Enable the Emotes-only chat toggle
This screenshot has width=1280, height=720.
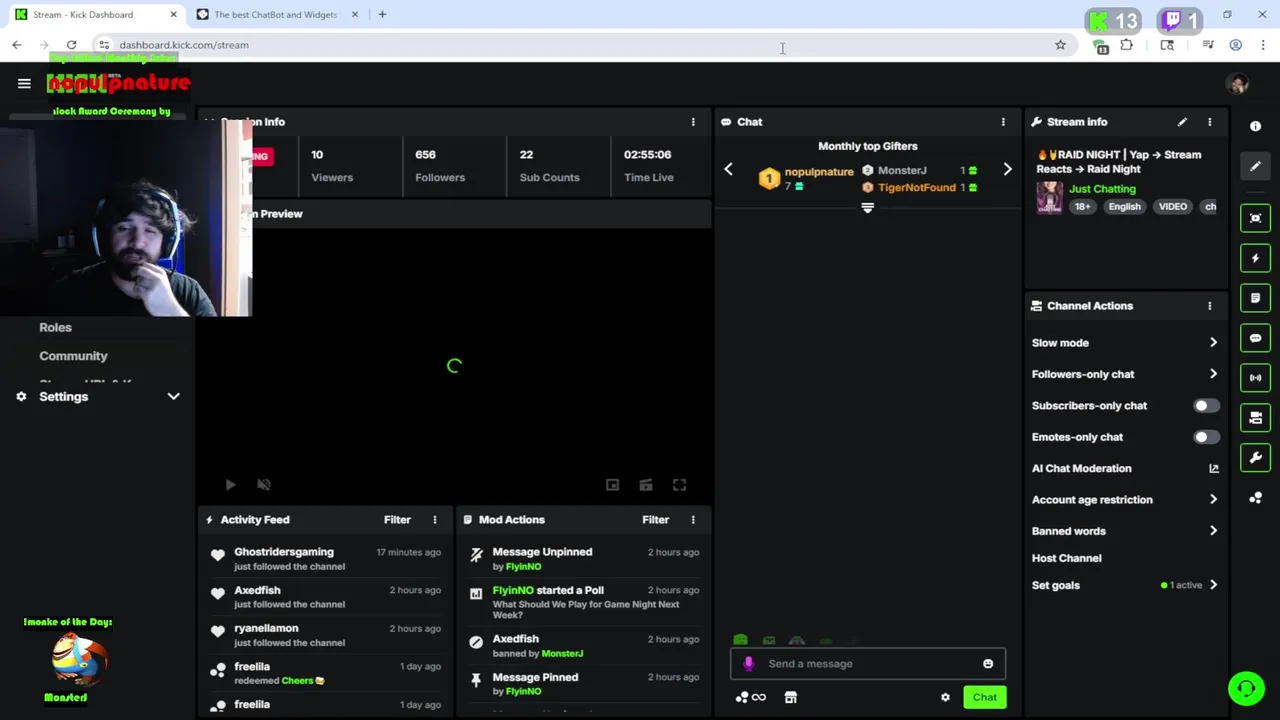coord(1206,437)
